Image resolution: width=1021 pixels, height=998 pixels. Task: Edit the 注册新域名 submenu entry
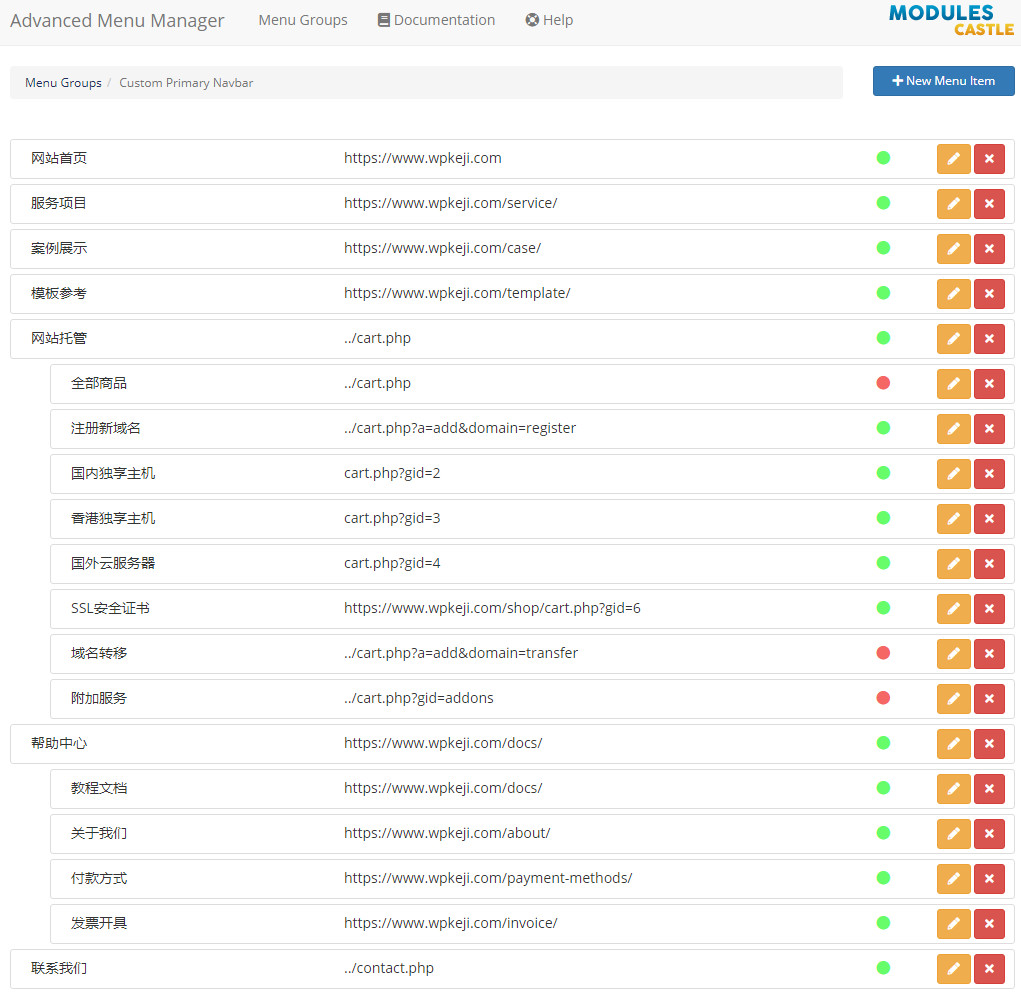click(x=953, y=428)
